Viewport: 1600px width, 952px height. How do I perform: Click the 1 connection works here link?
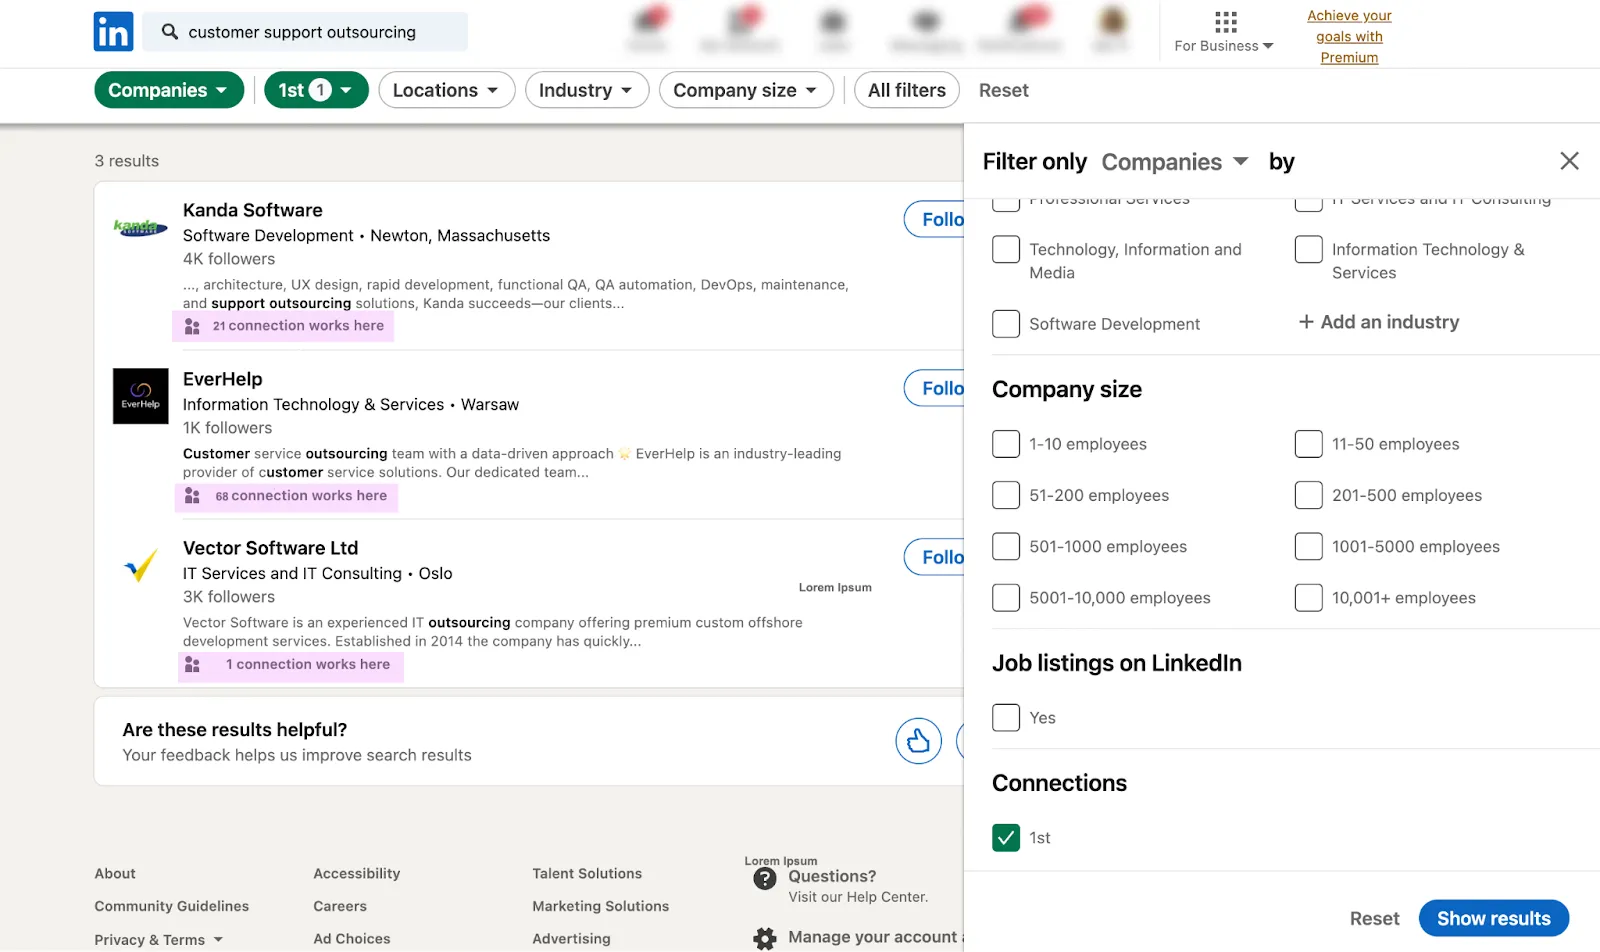[308, 665]
